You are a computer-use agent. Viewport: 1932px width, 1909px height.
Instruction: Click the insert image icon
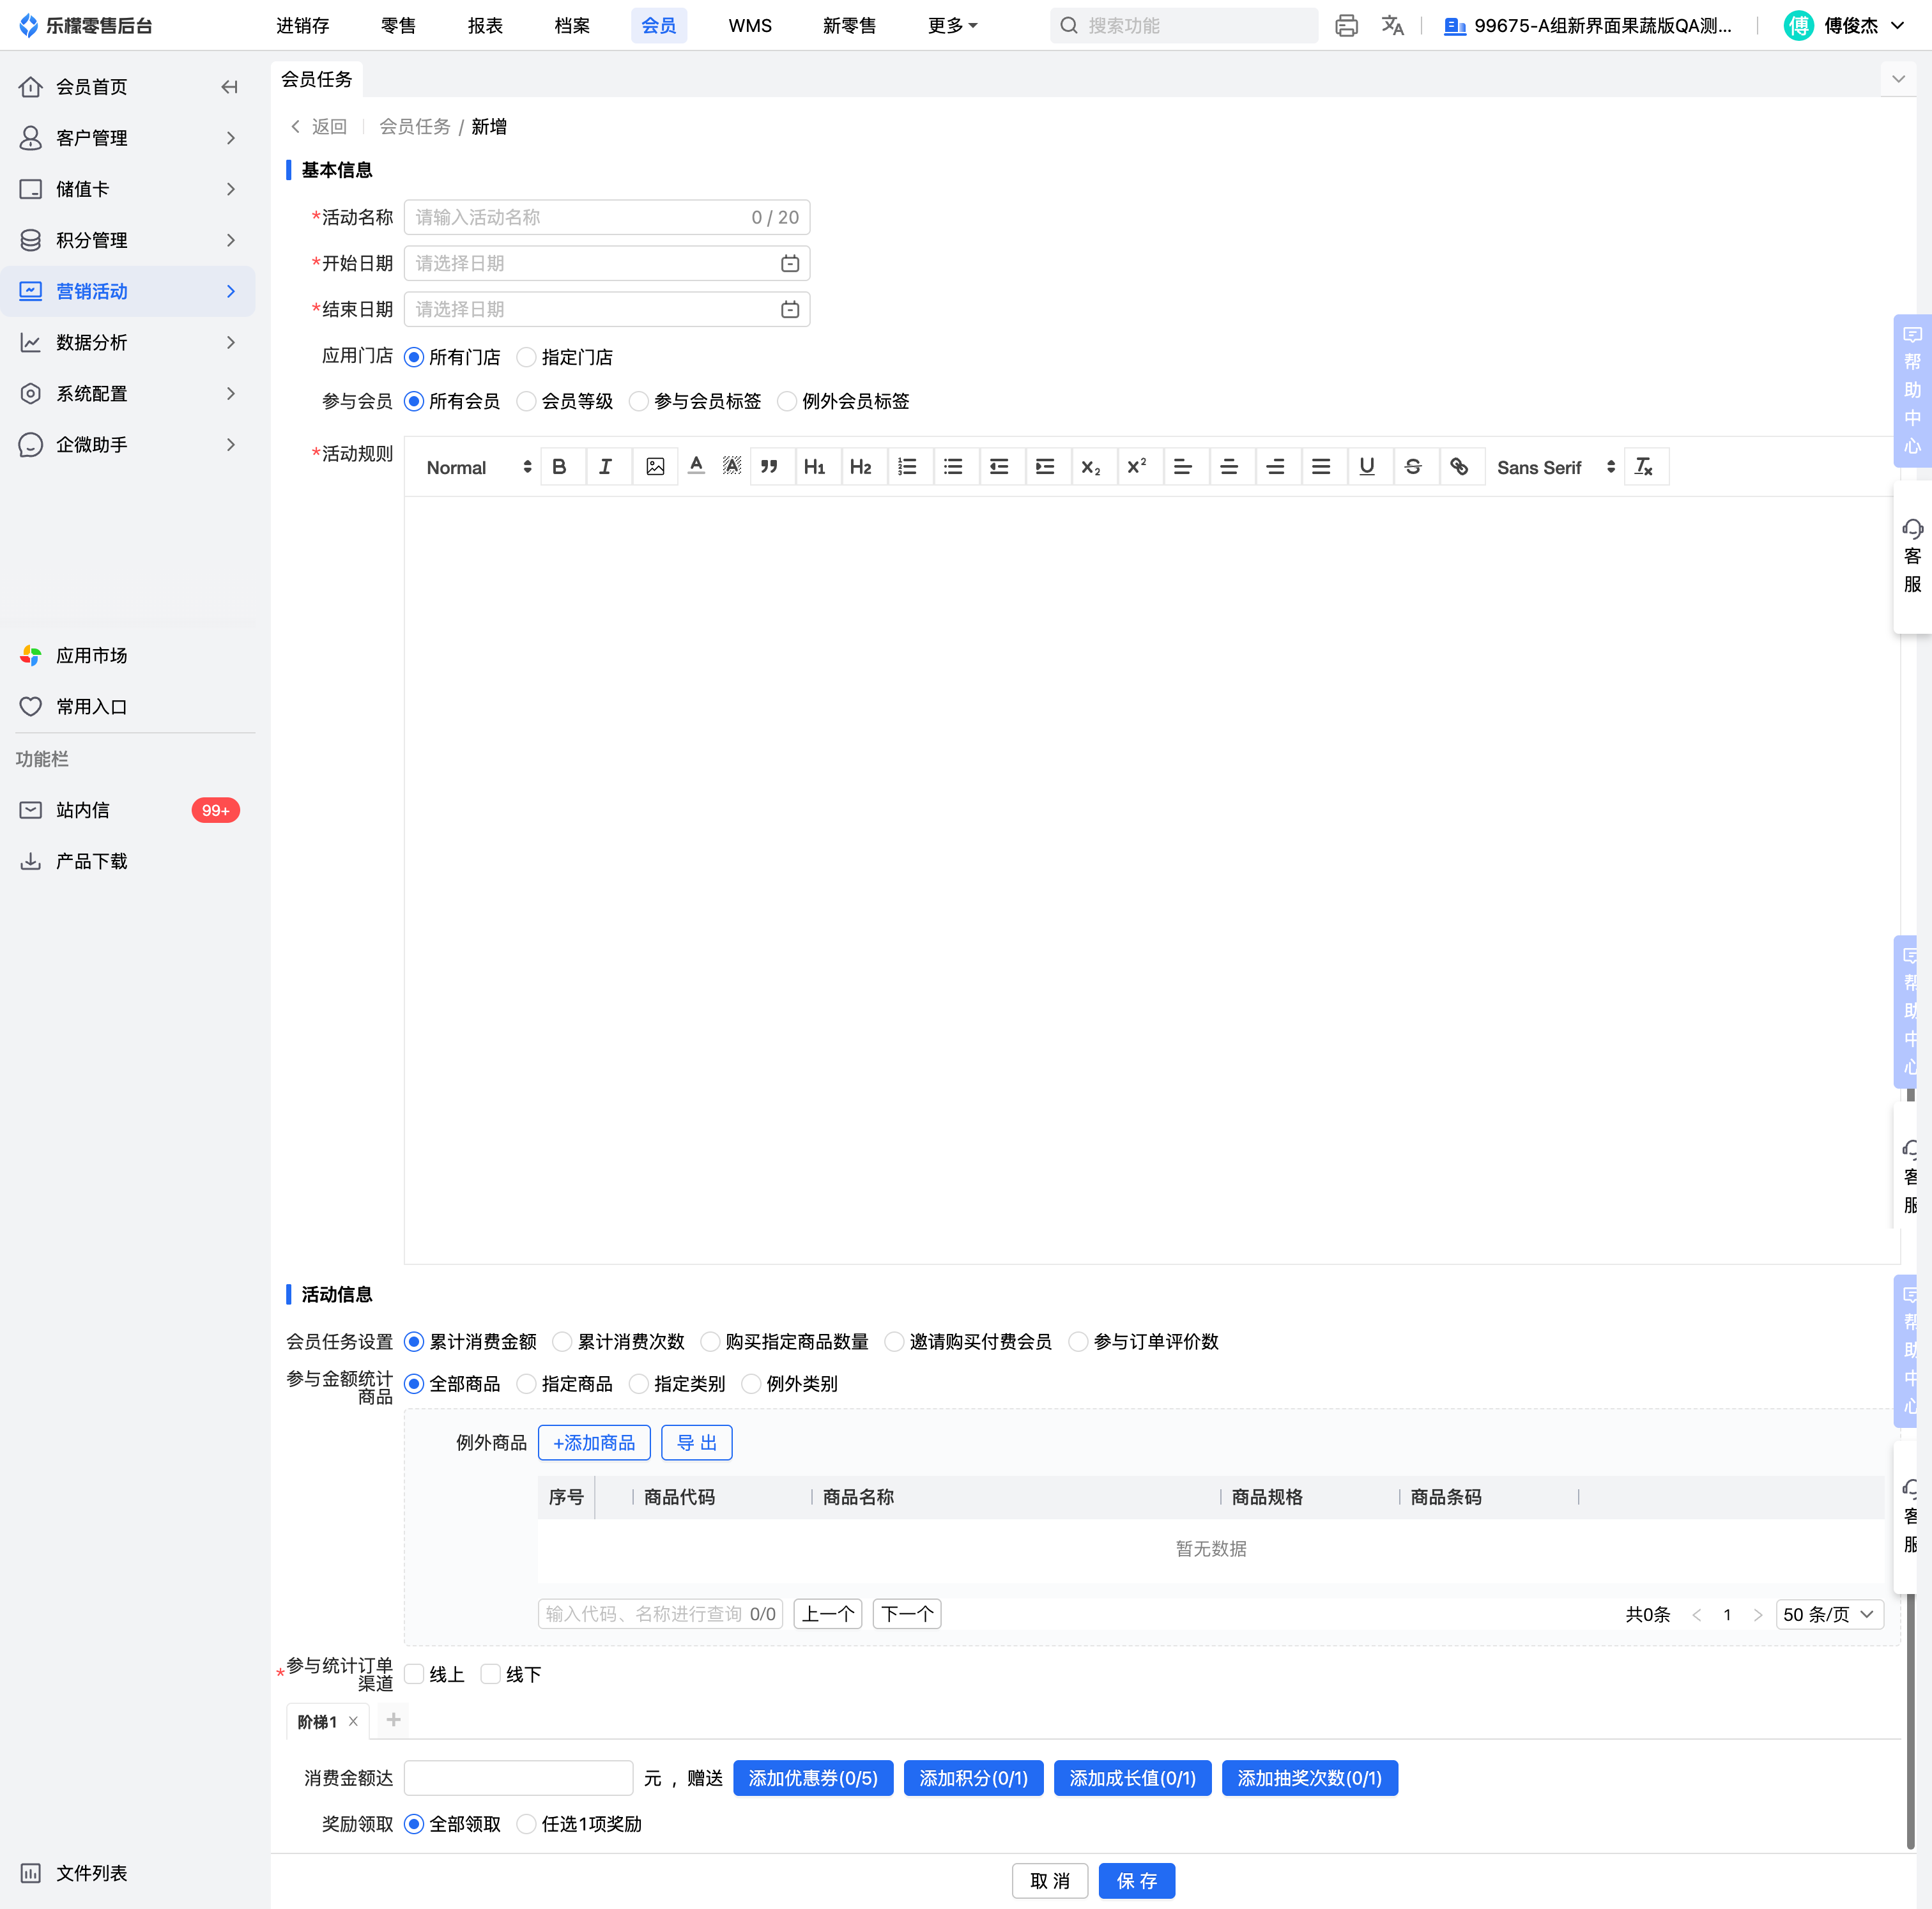(x=655, y=467)
